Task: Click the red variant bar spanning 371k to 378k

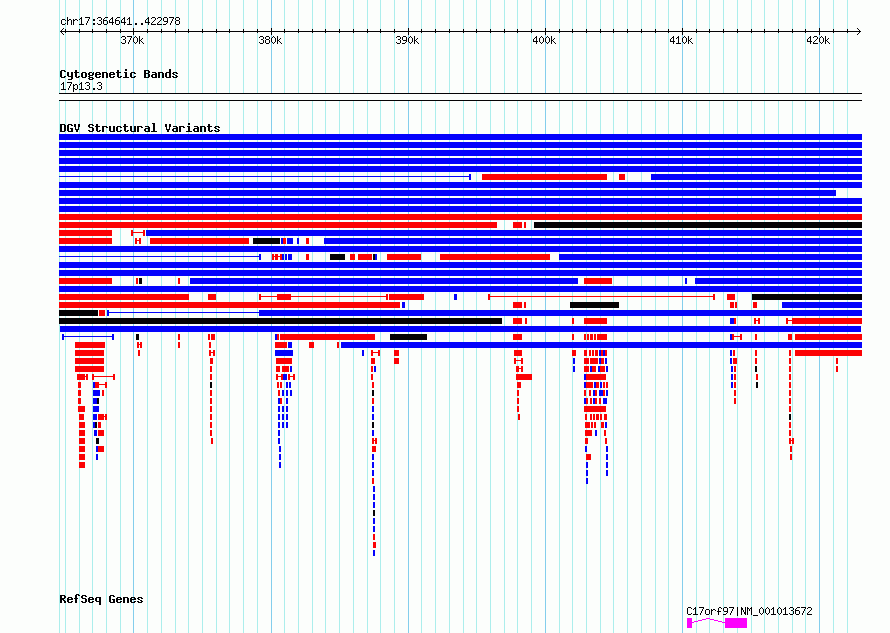Action: click(x=199, y=241)
